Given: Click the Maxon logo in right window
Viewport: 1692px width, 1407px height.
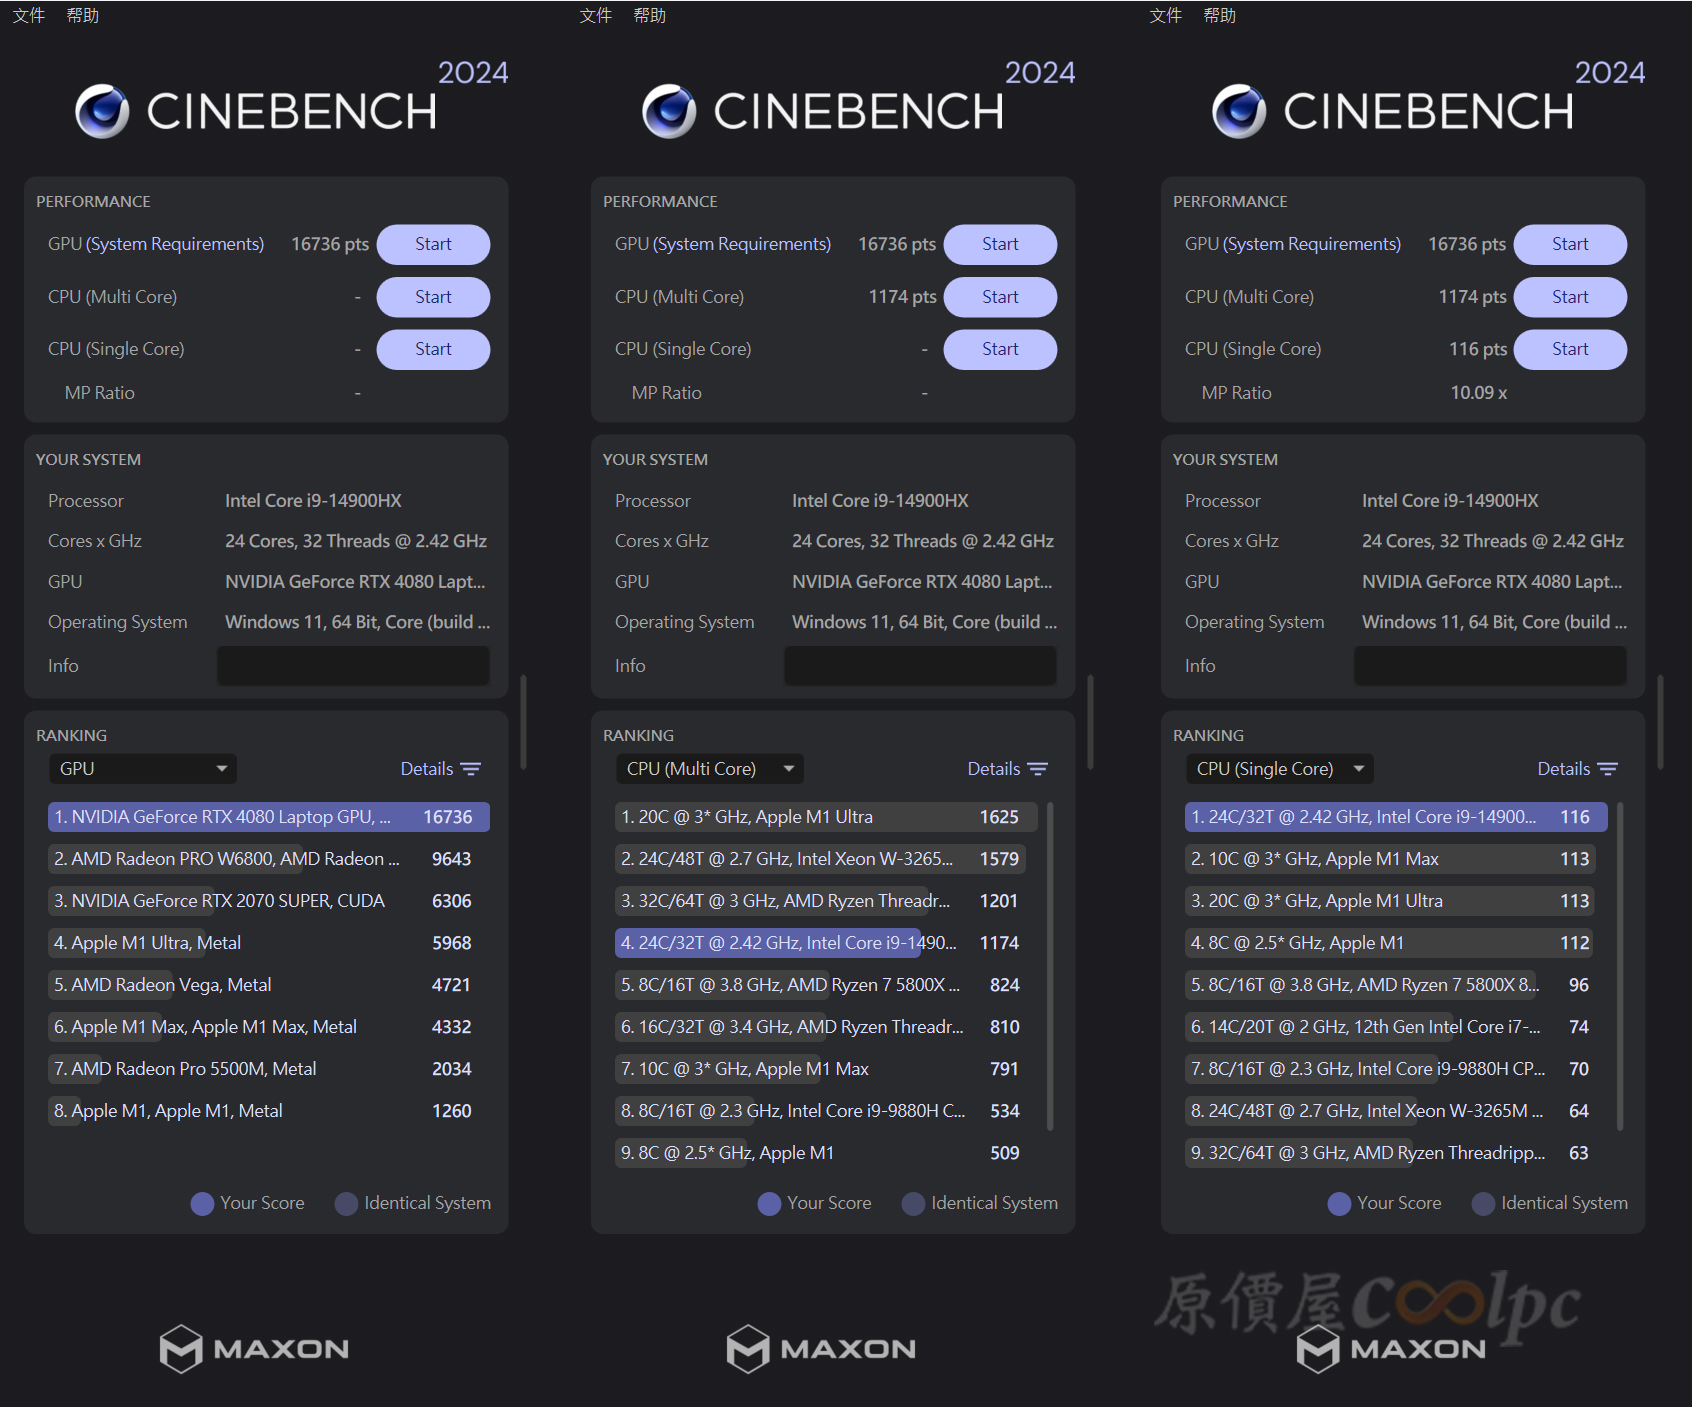Looking at the screenshot, I should click(x=1391, y=1349).
